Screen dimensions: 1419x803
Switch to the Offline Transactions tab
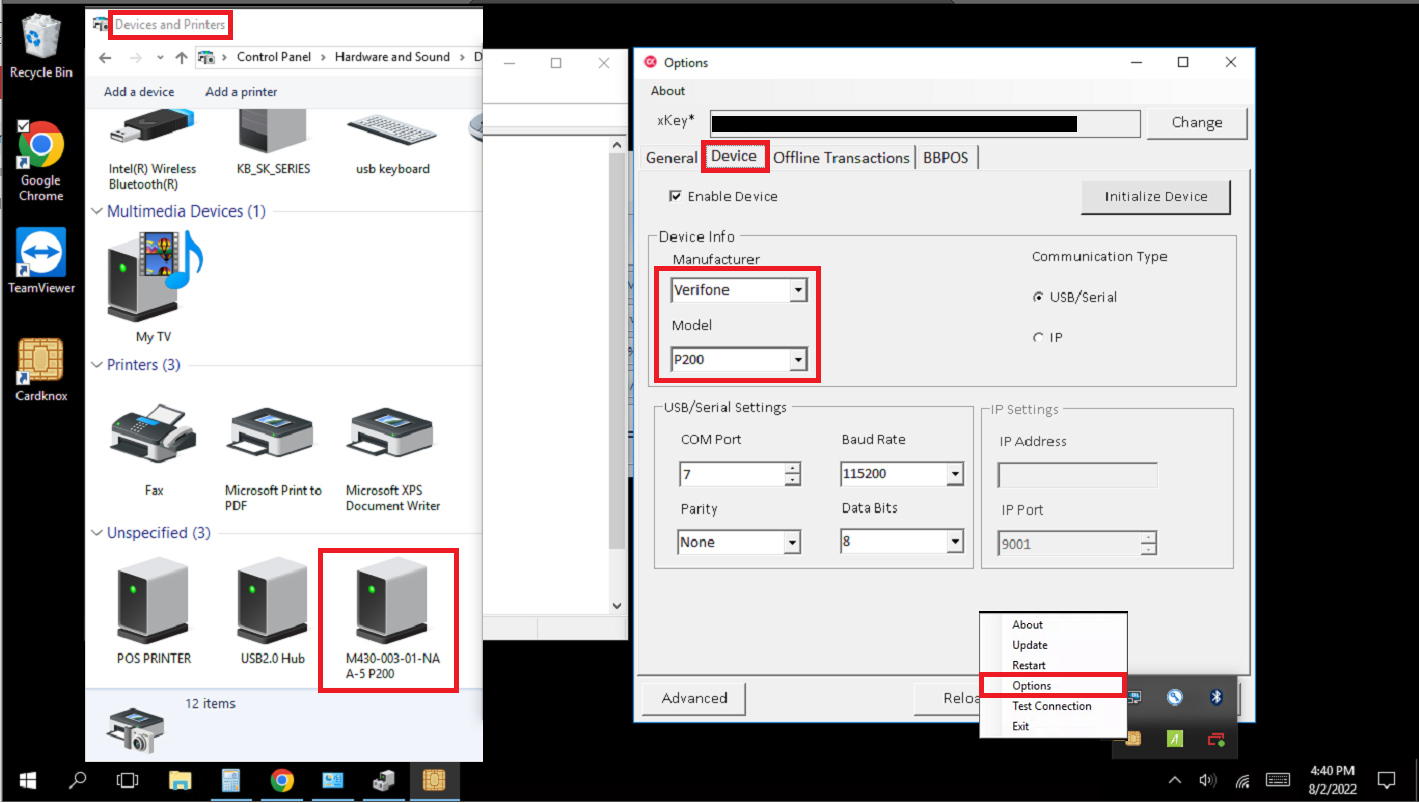[841, 157]
